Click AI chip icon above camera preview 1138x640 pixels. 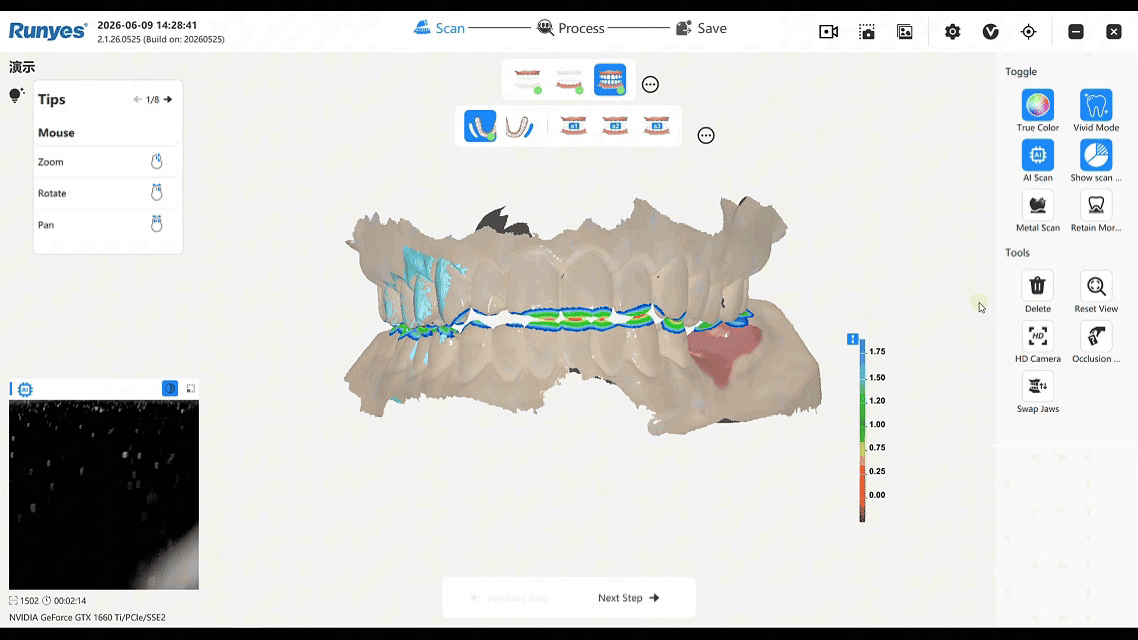[25, 389]
